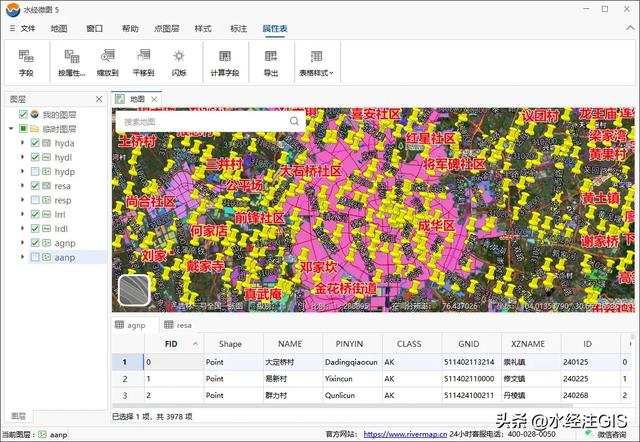Click the hydl layer type icon

47,157
